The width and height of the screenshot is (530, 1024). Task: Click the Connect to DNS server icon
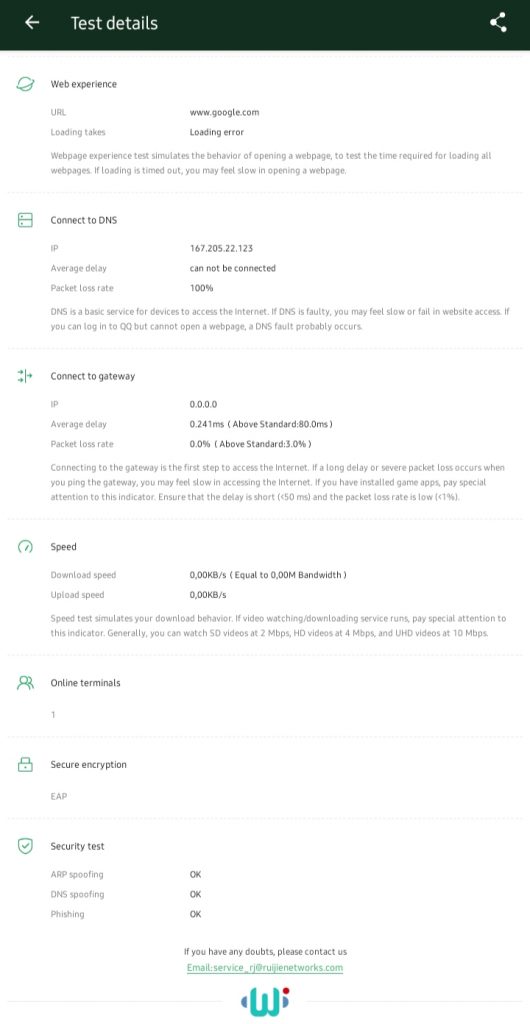click(25, 220)
